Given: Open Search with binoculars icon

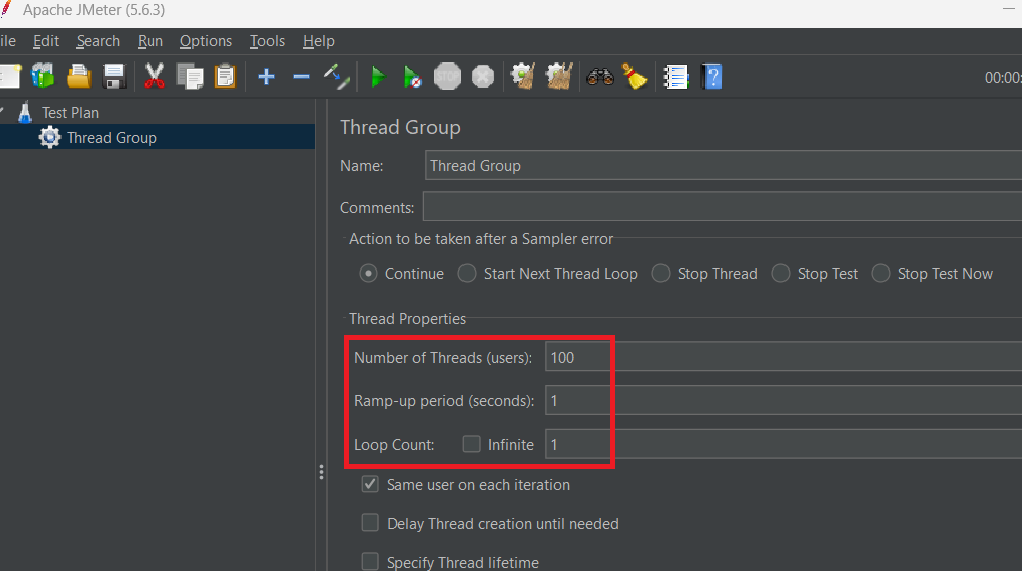Looking at the screenshot, I should 600,77.
